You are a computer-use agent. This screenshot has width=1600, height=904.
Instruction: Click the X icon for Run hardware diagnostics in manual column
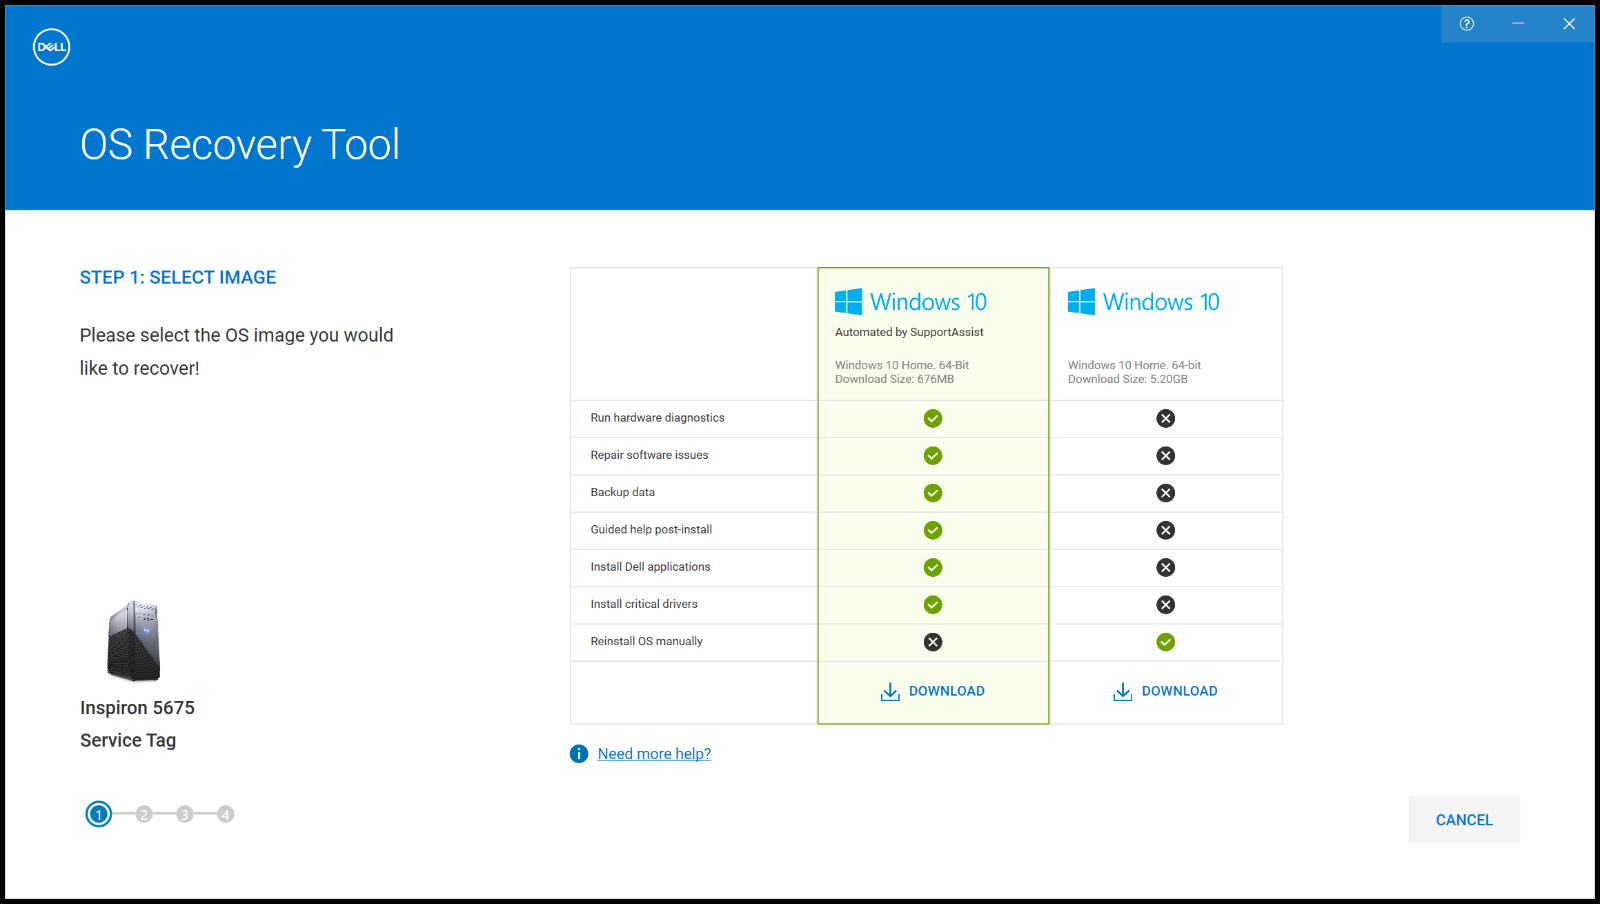1165,418
